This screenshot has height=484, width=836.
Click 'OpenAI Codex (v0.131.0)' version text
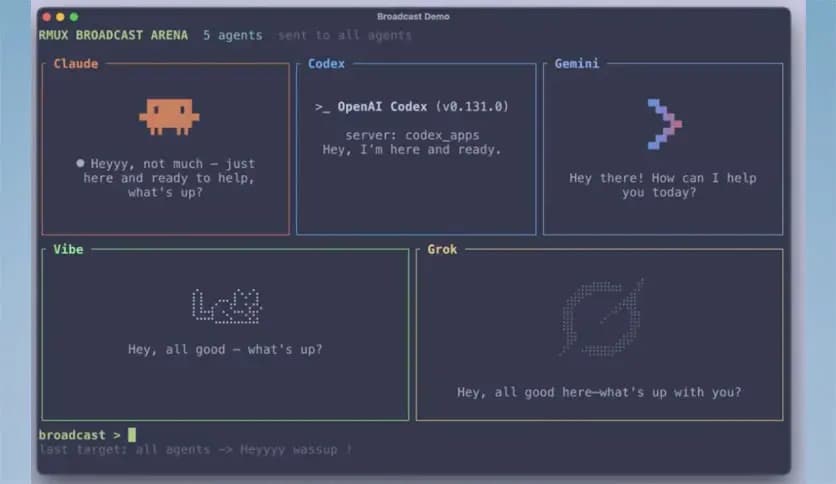coord(423,107)
